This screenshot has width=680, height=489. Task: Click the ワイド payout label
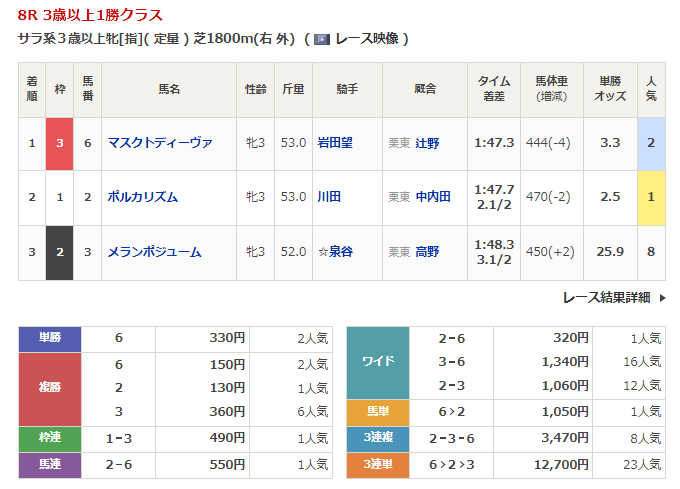pos(377,362)
